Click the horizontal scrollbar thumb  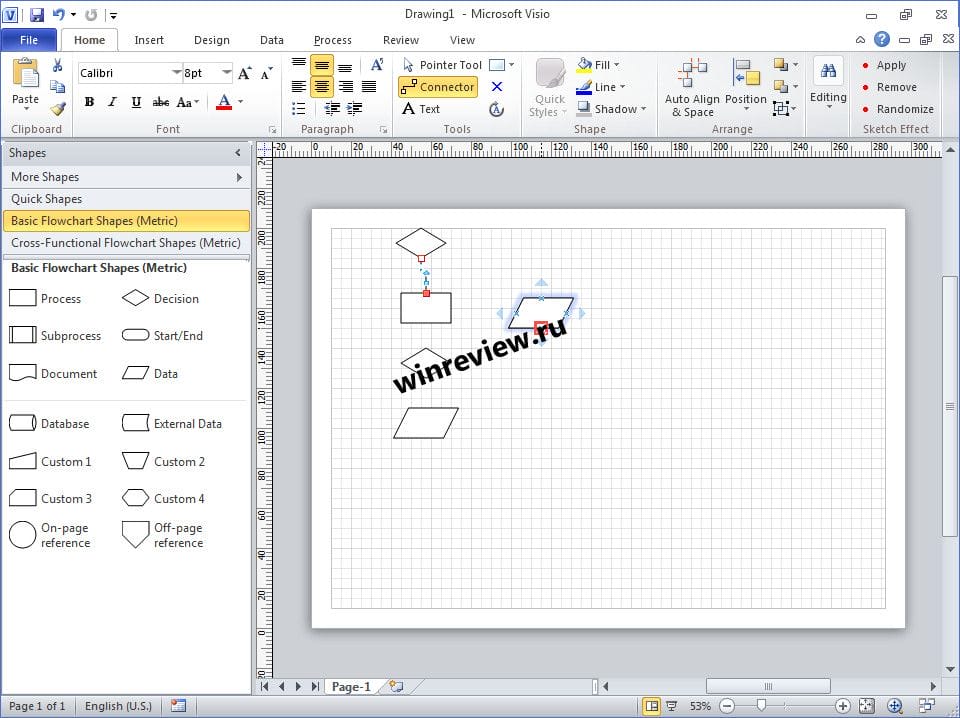768,686
